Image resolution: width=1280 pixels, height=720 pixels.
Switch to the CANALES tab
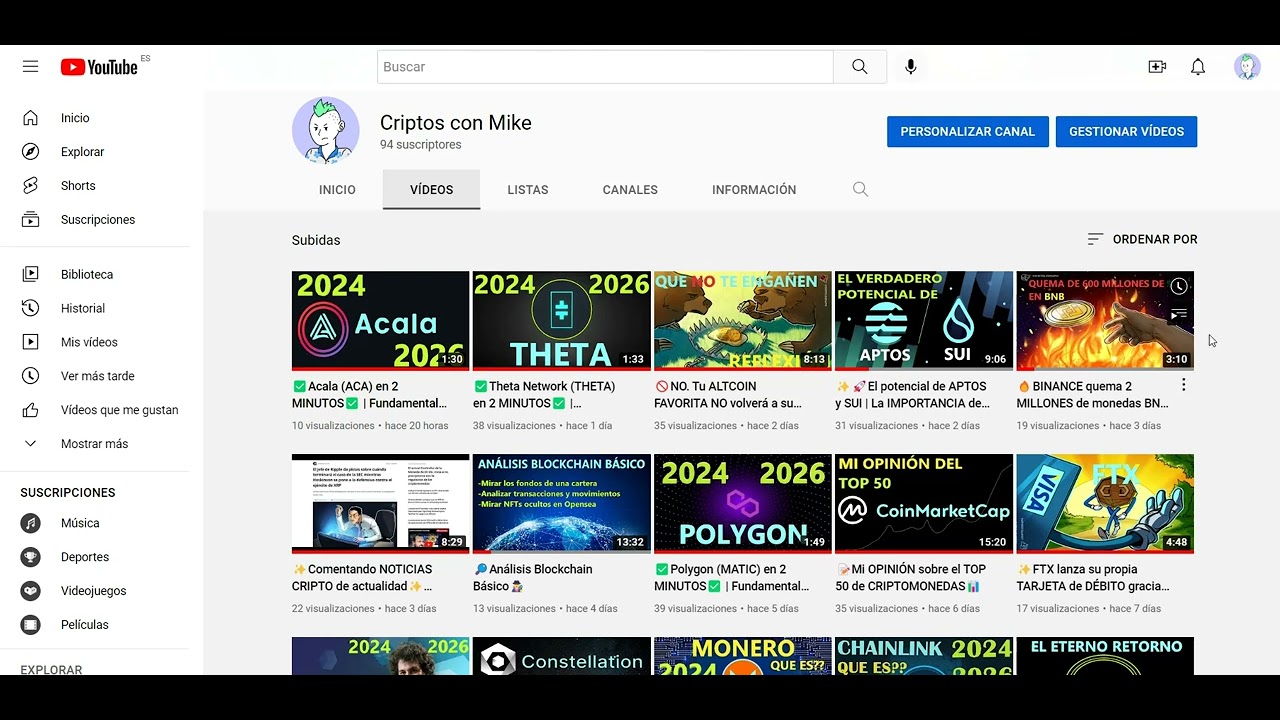point(630,190)
